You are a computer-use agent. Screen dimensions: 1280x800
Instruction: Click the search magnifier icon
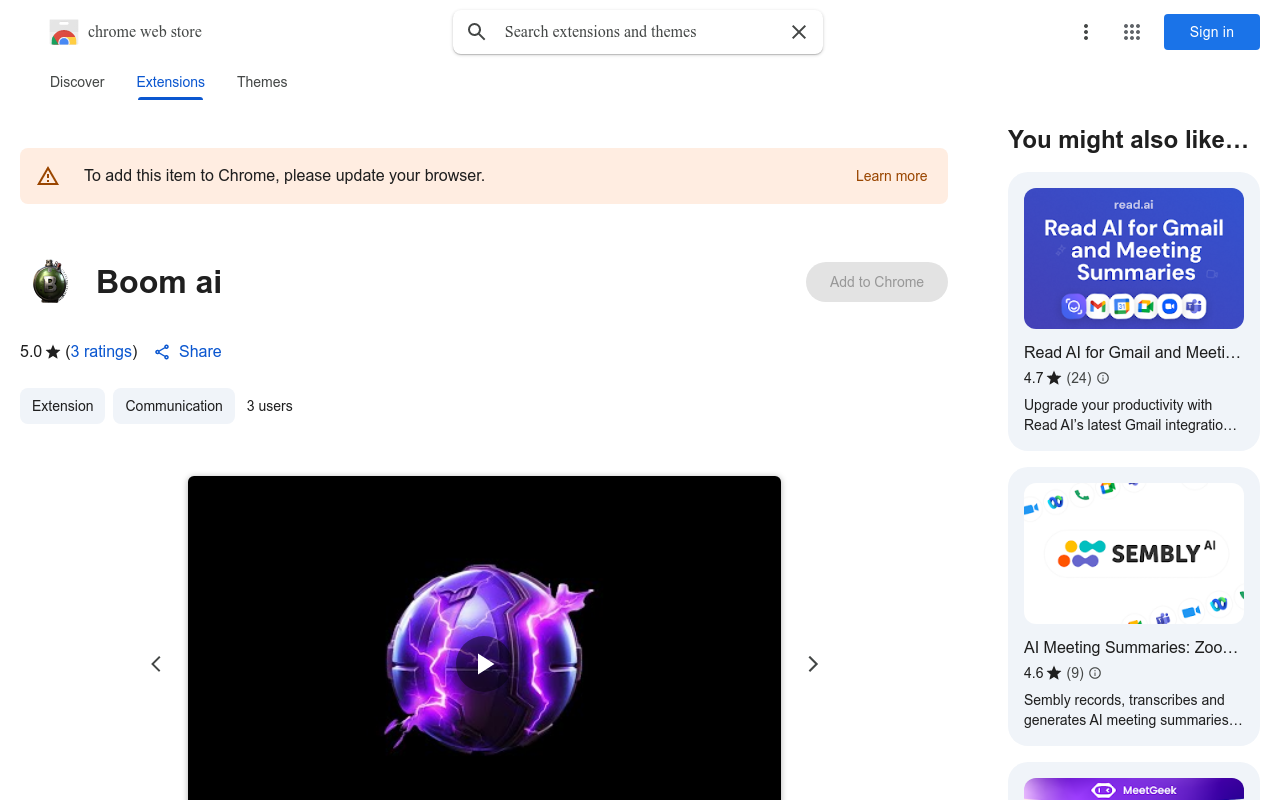pyautogui.click(x=477, y=32)
